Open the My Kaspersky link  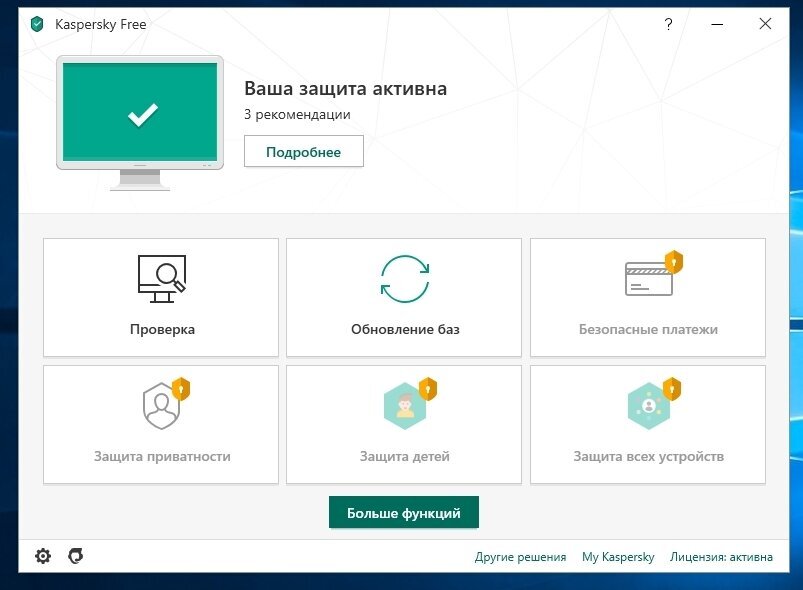pyautogui.click(x=618, y=557)
